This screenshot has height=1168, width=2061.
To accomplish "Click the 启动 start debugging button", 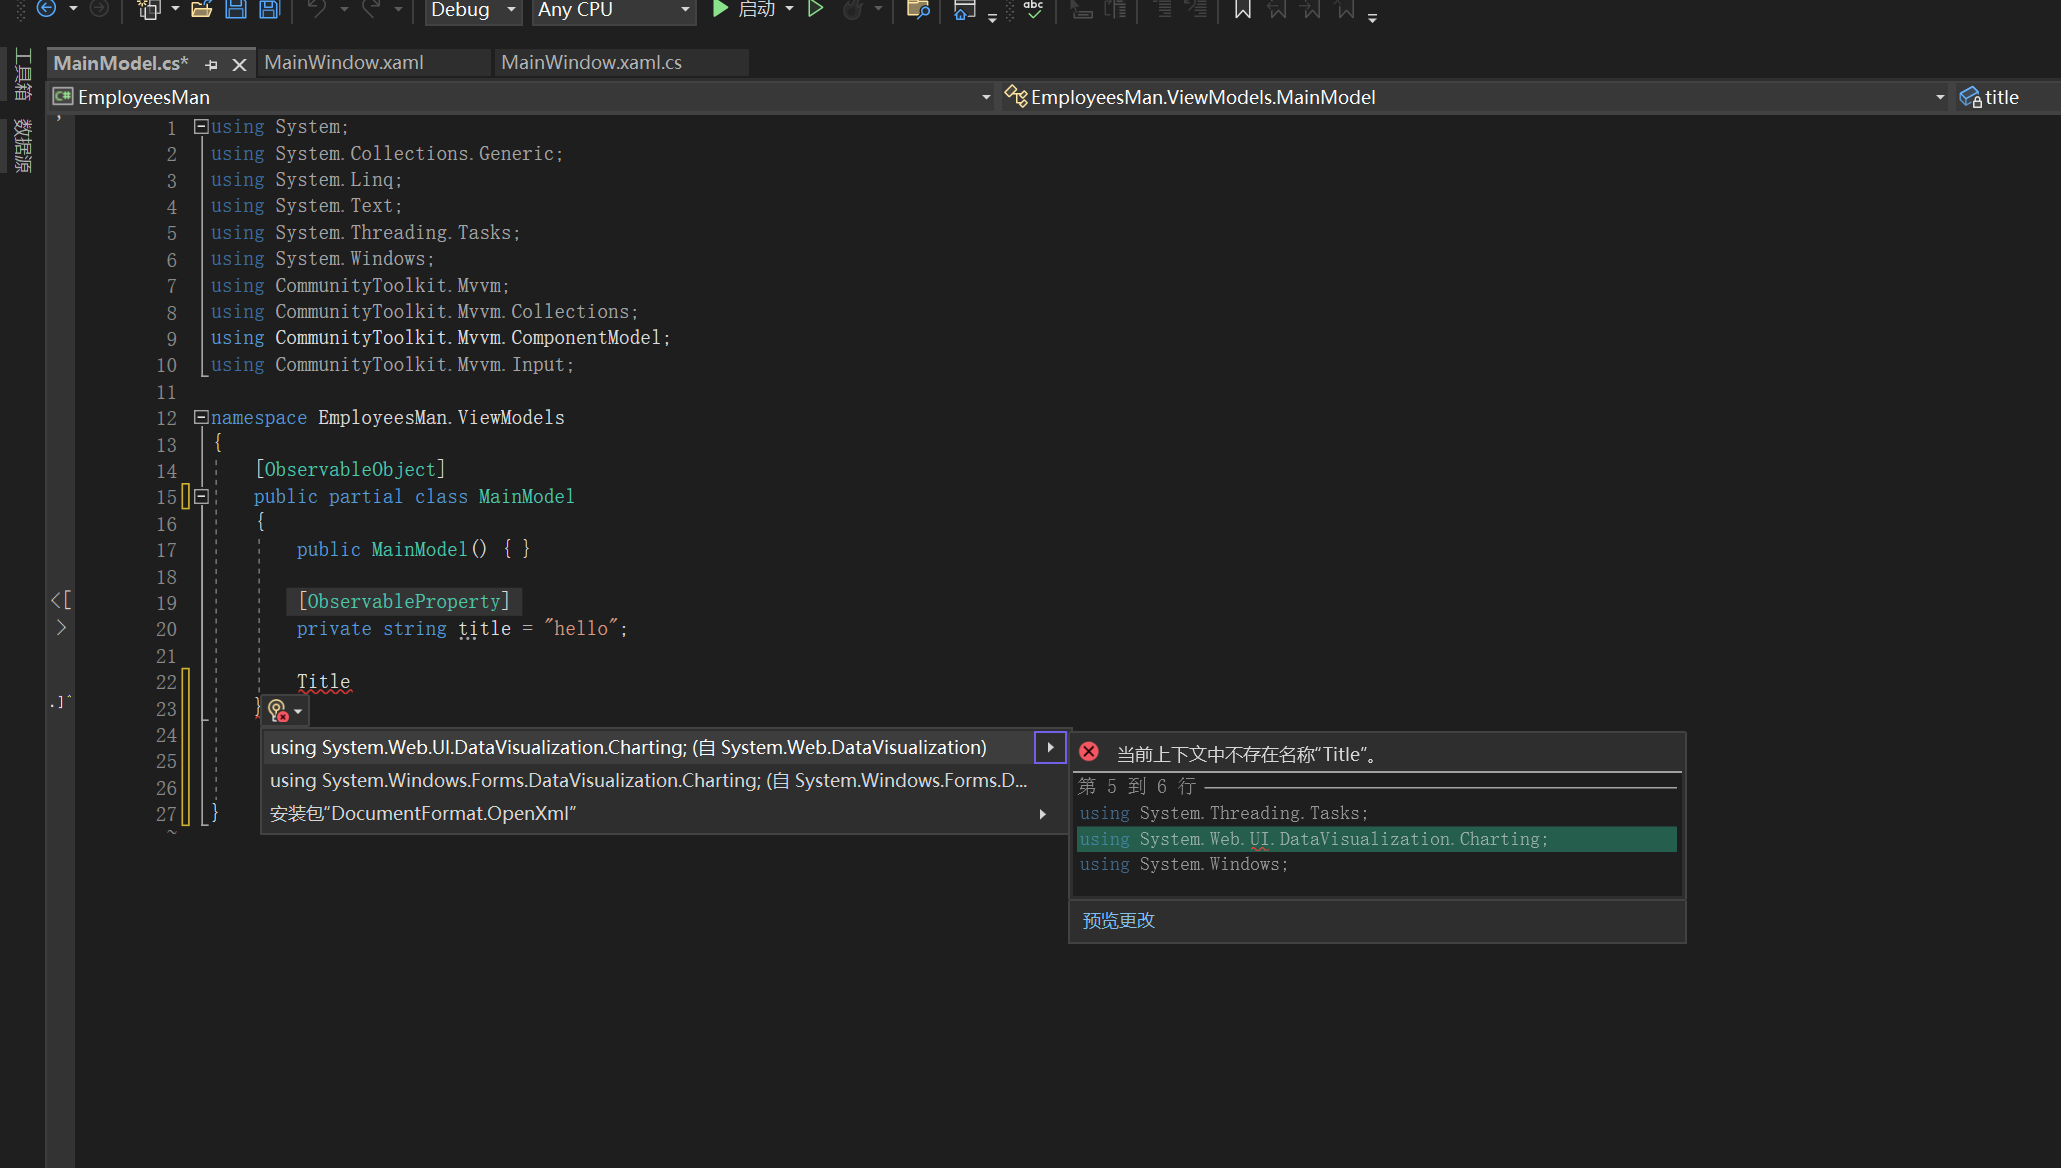I will (x=744, y=10).
